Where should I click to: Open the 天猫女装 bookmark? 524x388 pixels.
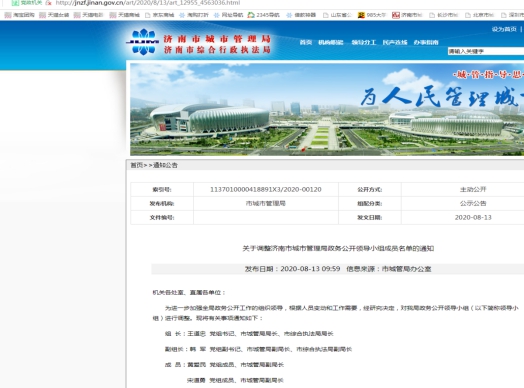(54, 15)
